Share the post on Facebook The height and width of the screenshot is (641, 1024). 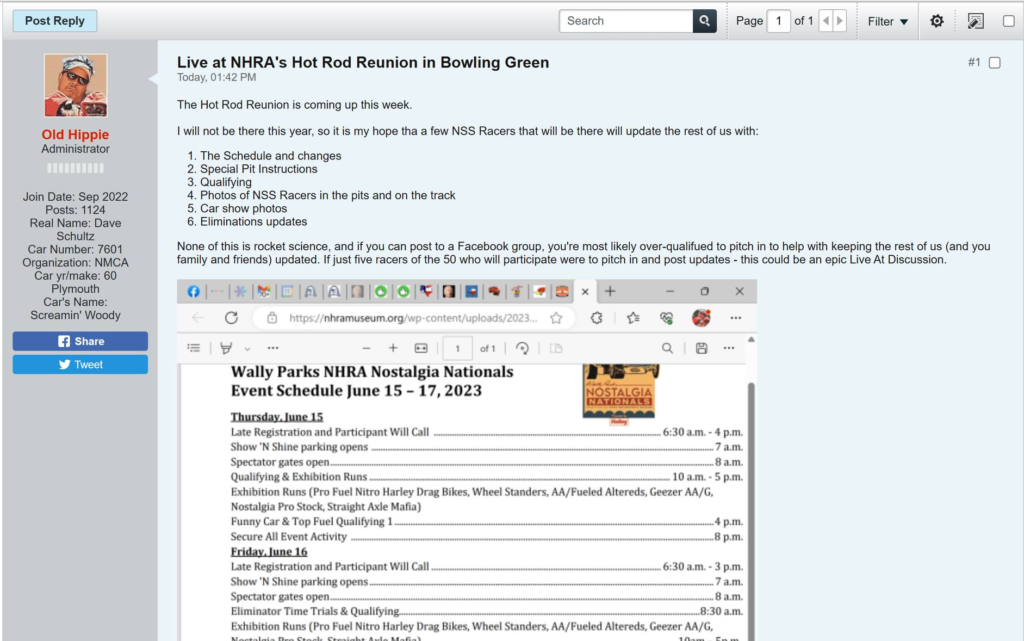(80, 341)
